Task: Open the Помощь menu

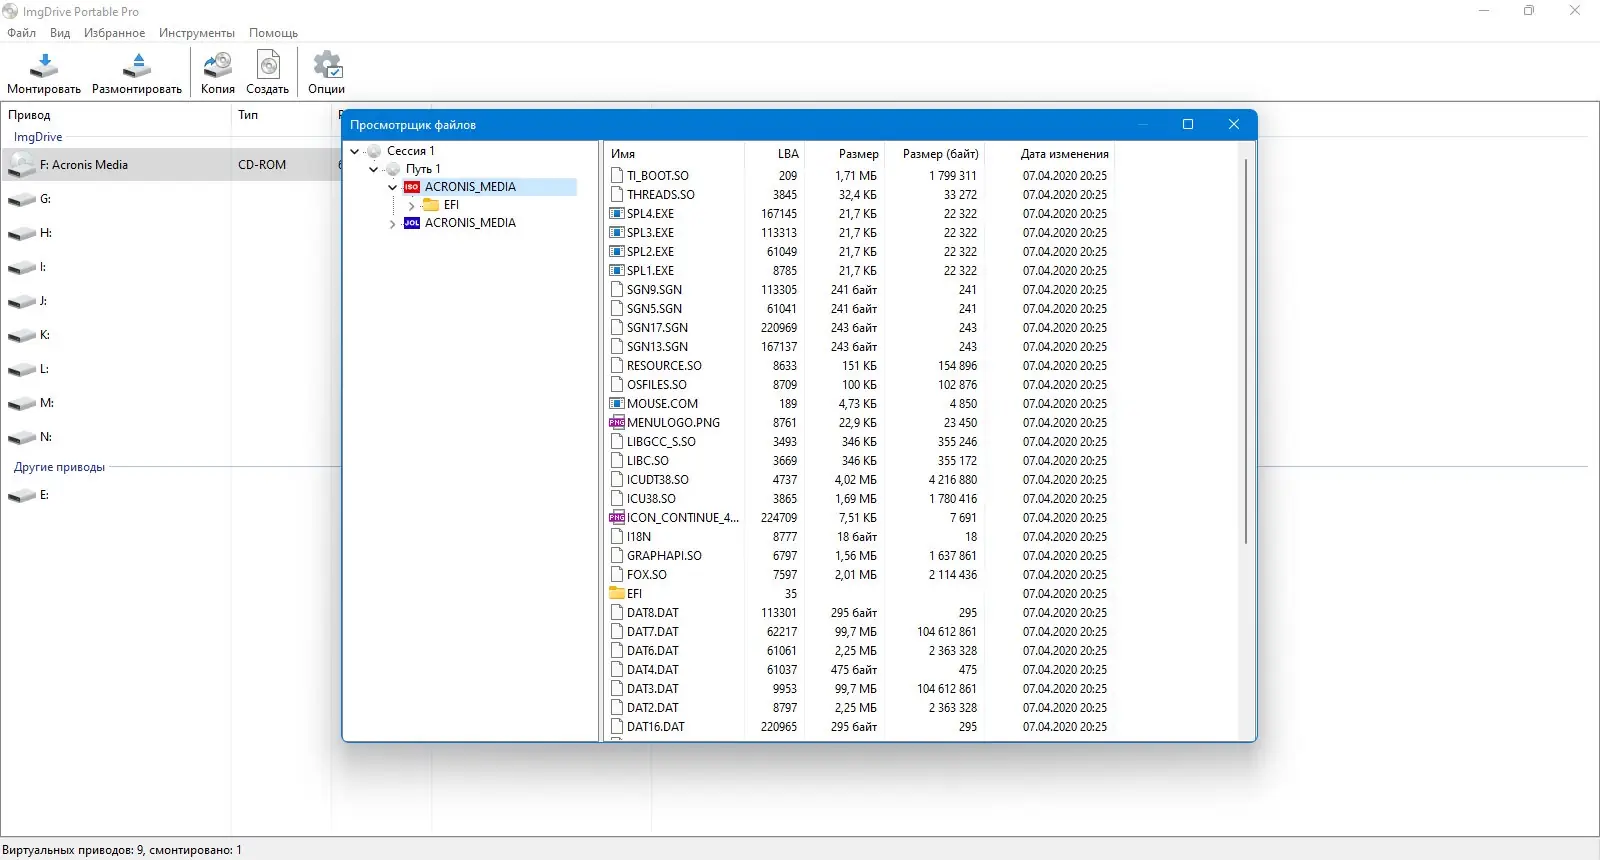Action: click(x=273, y=33)
